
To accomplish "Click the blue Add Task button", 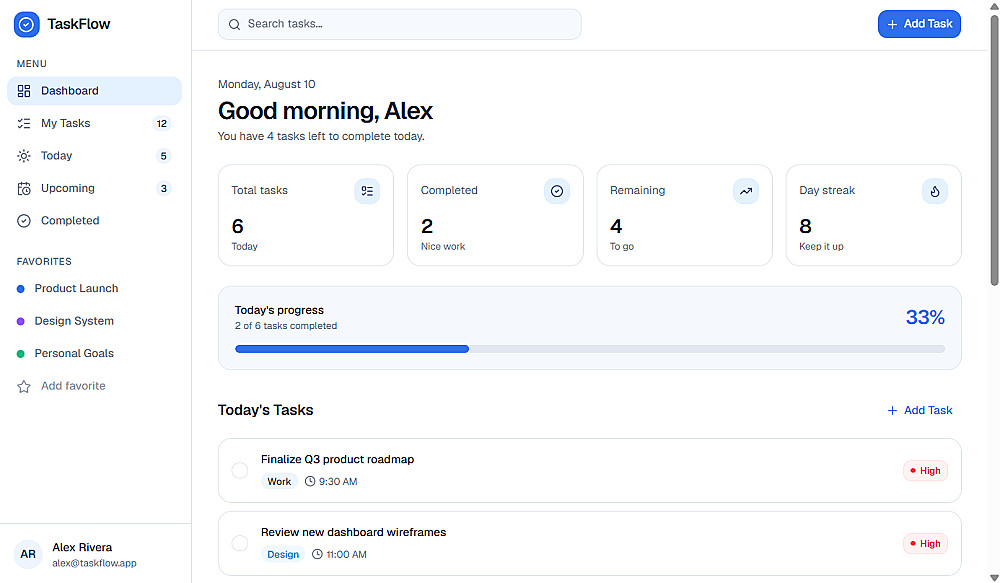I will 919,24.
